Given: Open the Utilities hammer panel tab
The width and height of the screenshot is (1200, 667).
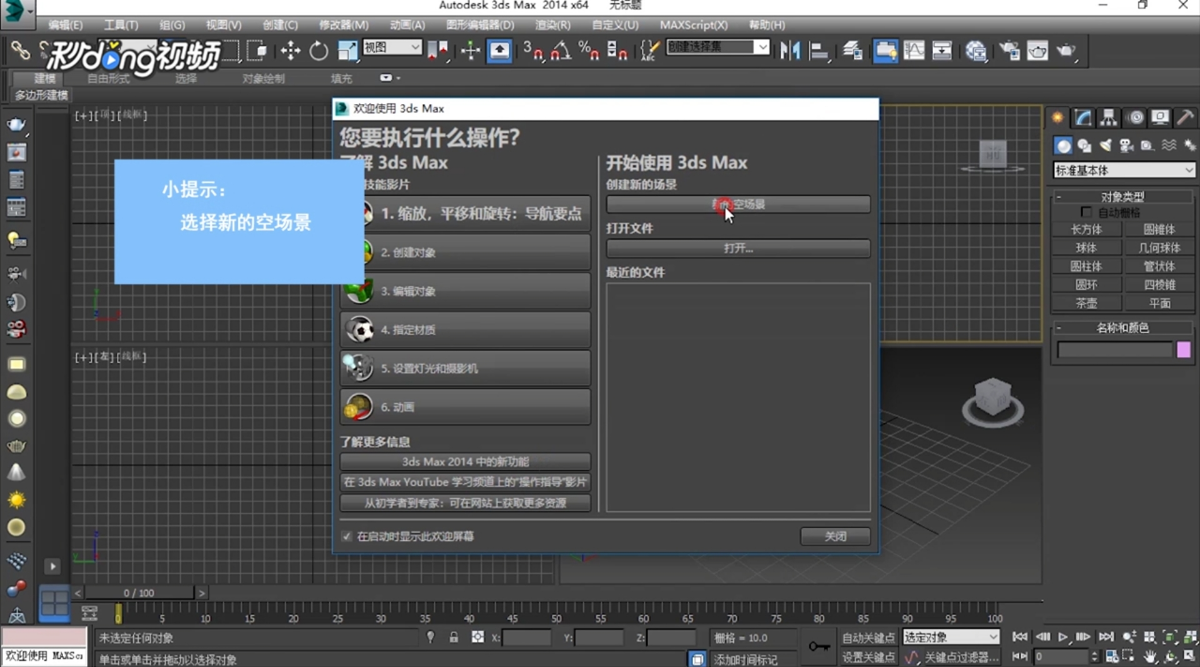Looking at the screenshot, I should tap(1185, 118).
